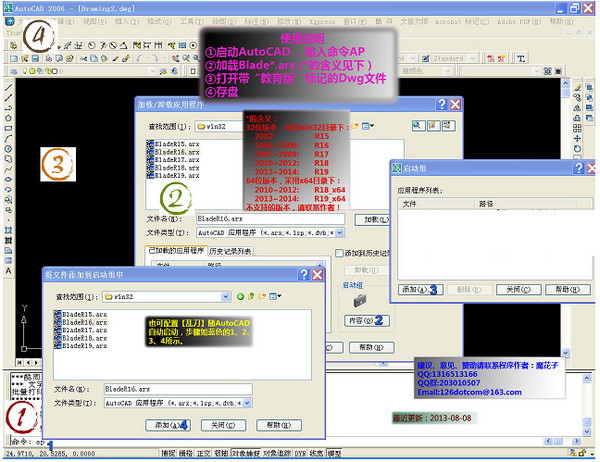Click the 内容(O) button under startup suite
The height and width of the screenshot is (462, 600).
364,320
